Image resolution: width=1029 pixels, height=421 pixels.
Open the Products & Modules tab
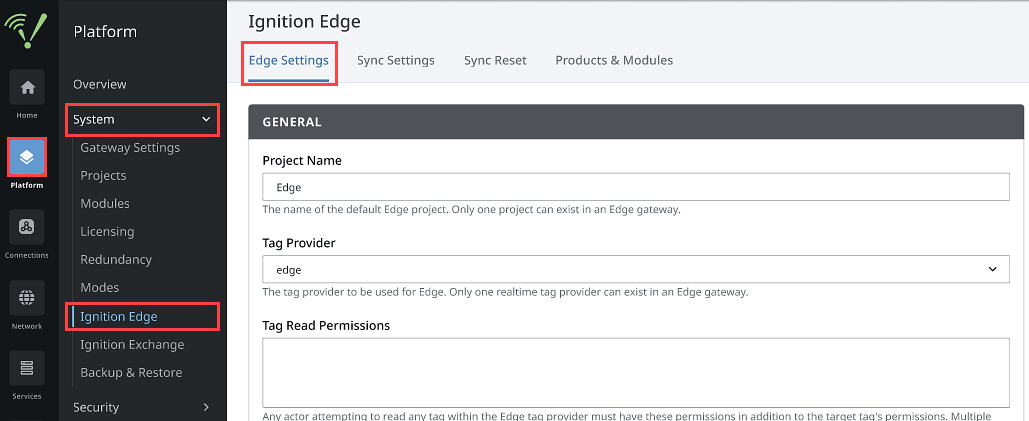click(614, 60)
